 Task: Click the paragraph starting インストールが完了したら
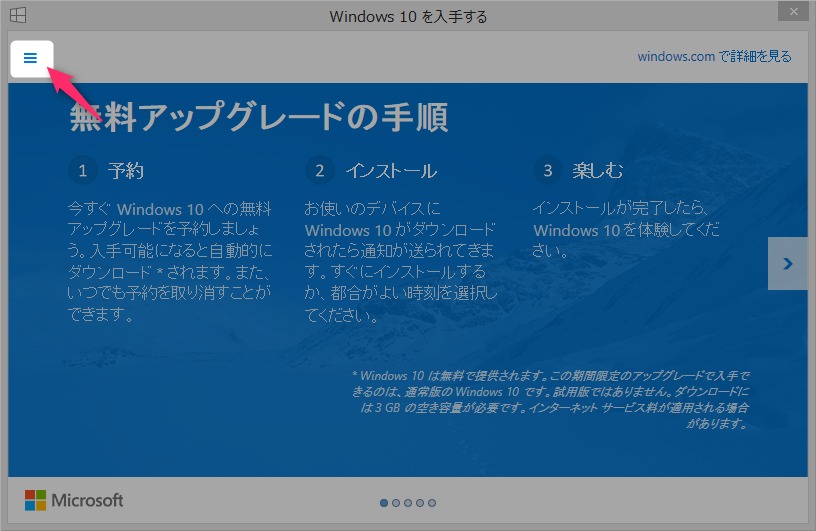(x=626, y=229)
